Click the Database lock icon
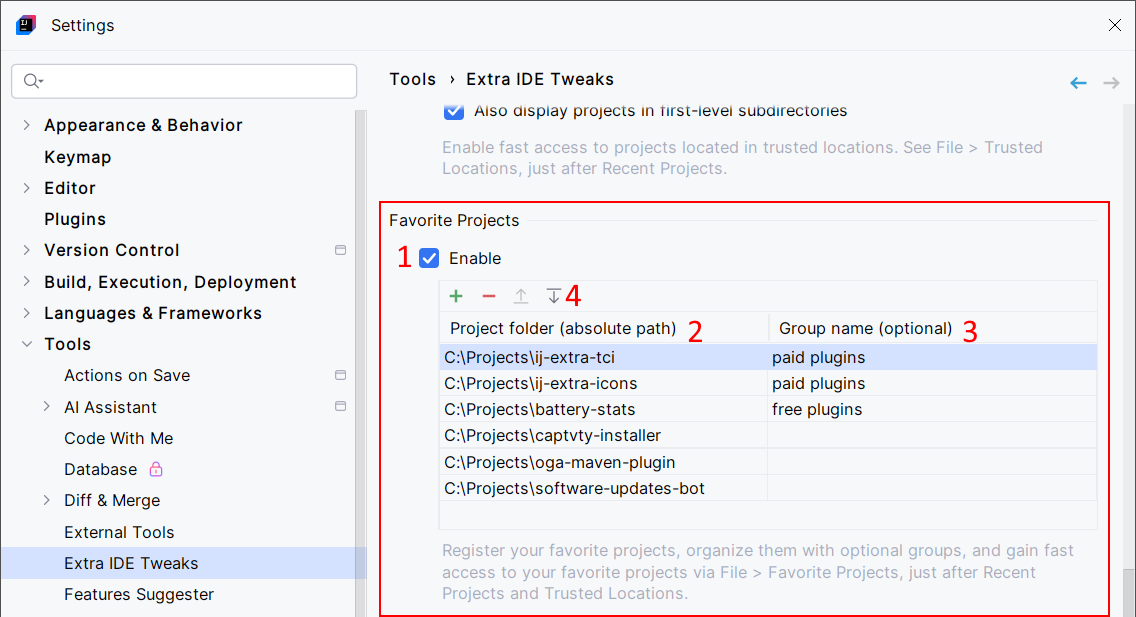1136x617 pixels. tap(156, 469)
